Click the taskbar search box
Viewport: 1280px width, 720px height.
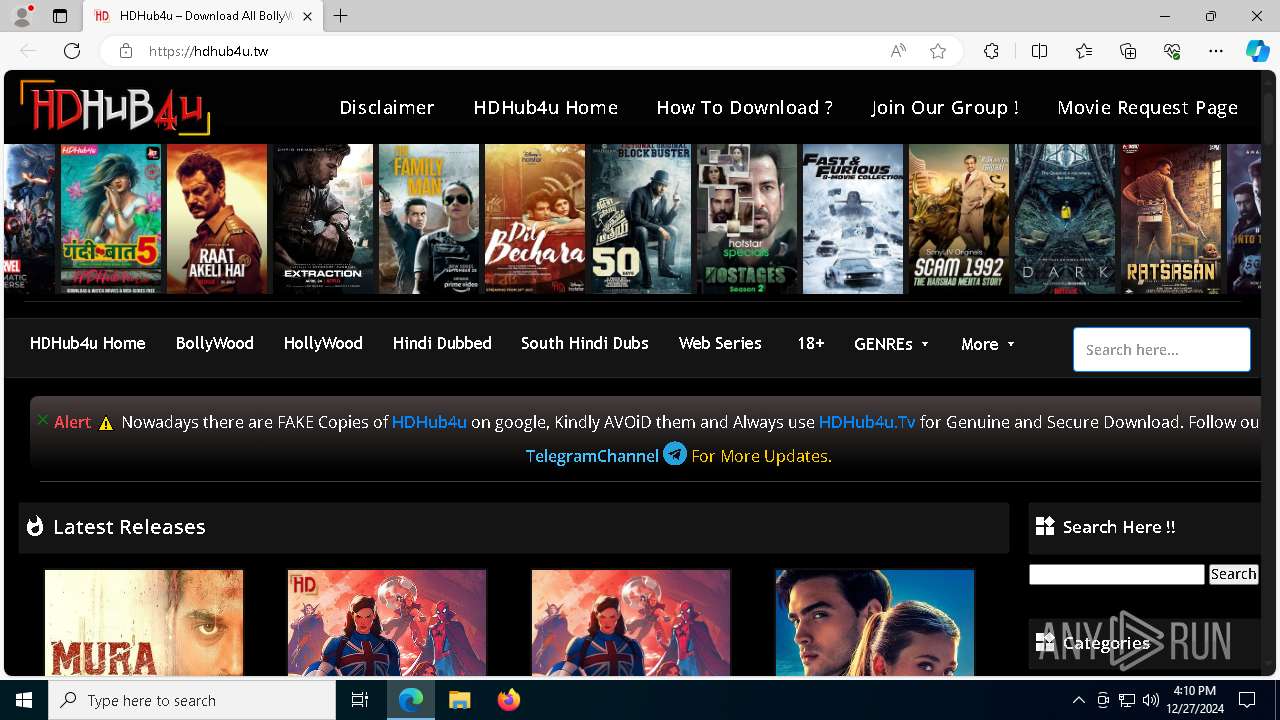pos(192,700)
